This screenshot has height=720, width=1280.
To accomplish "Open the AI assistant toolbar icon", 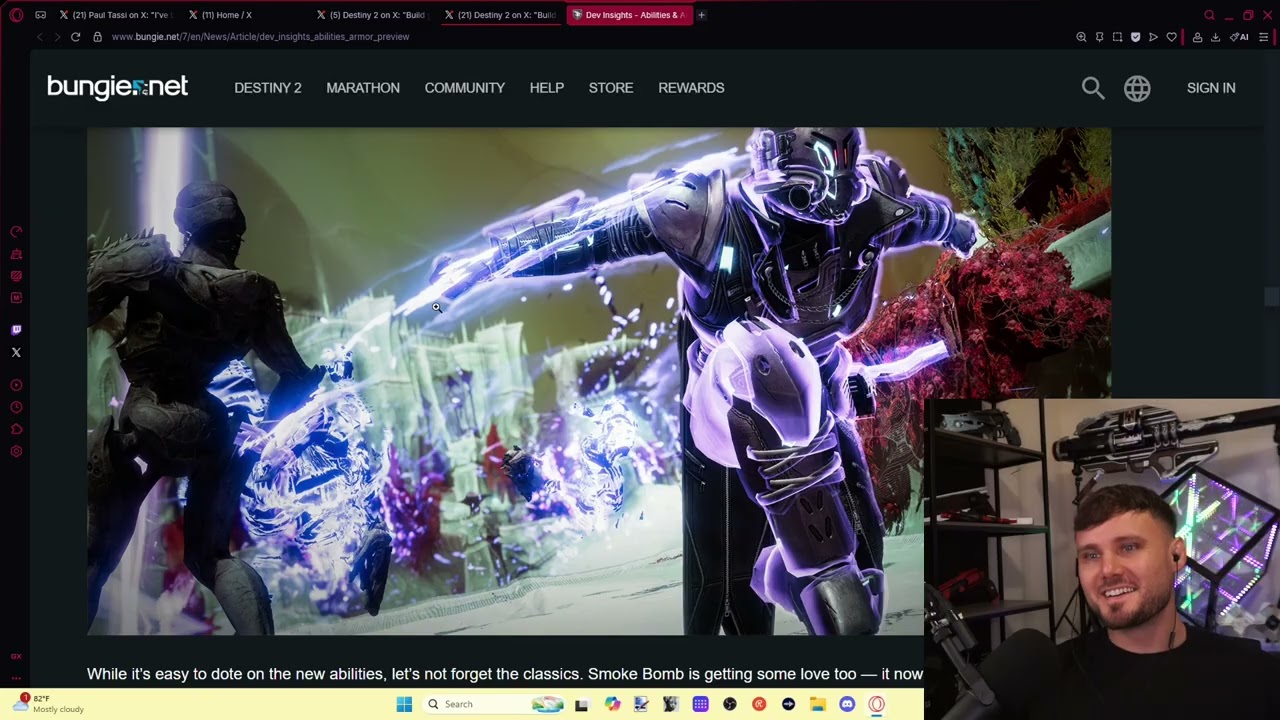I will click(1241, 37).
